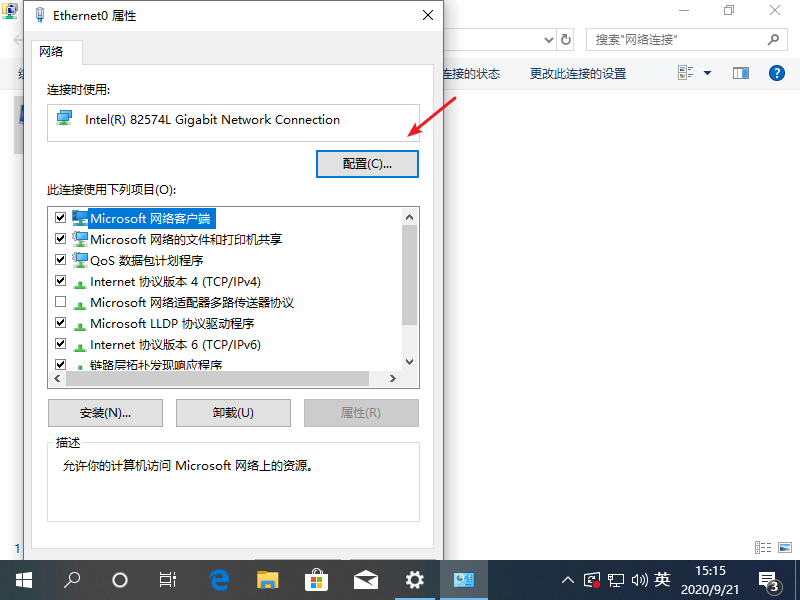Screen dimensions: 800x600
Task: Click the network tray icon
Action: point(616,580)
